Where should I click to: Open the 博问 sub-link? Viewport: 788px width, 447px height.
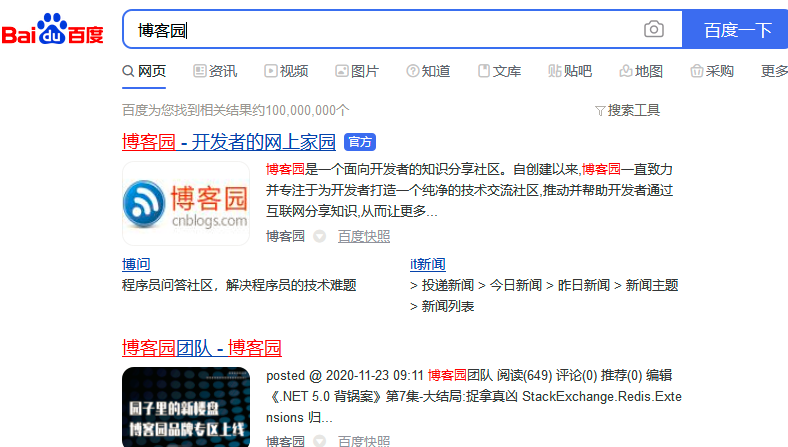[x=136, y=264]
